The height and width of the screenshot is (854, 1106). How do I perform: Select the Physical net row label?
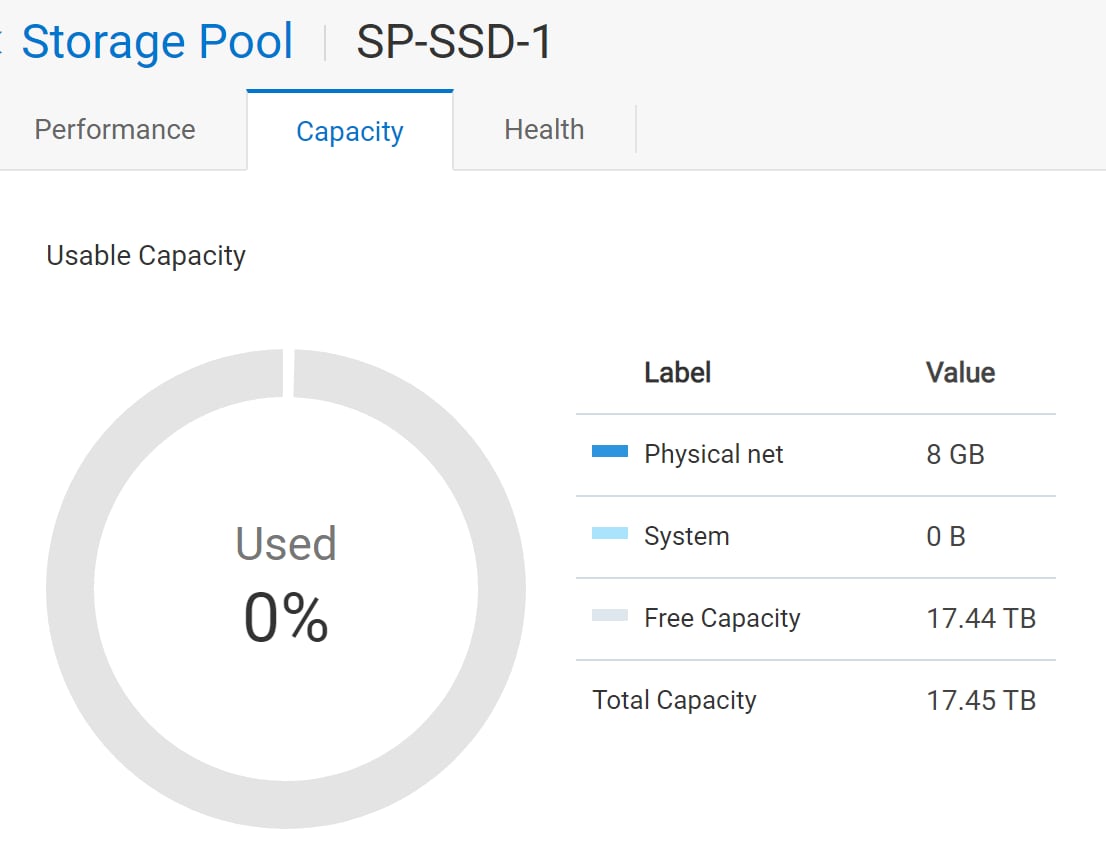coord(713,454)
